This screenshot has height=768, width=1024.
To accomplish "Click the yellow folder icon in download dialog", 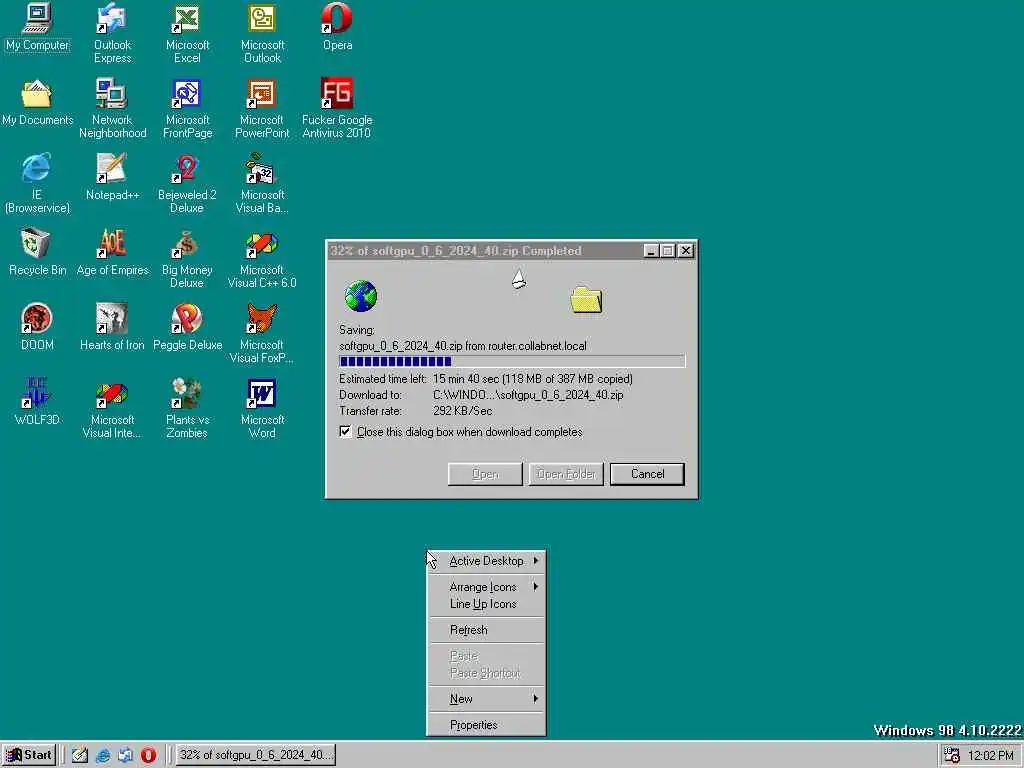I will [586, 300].
